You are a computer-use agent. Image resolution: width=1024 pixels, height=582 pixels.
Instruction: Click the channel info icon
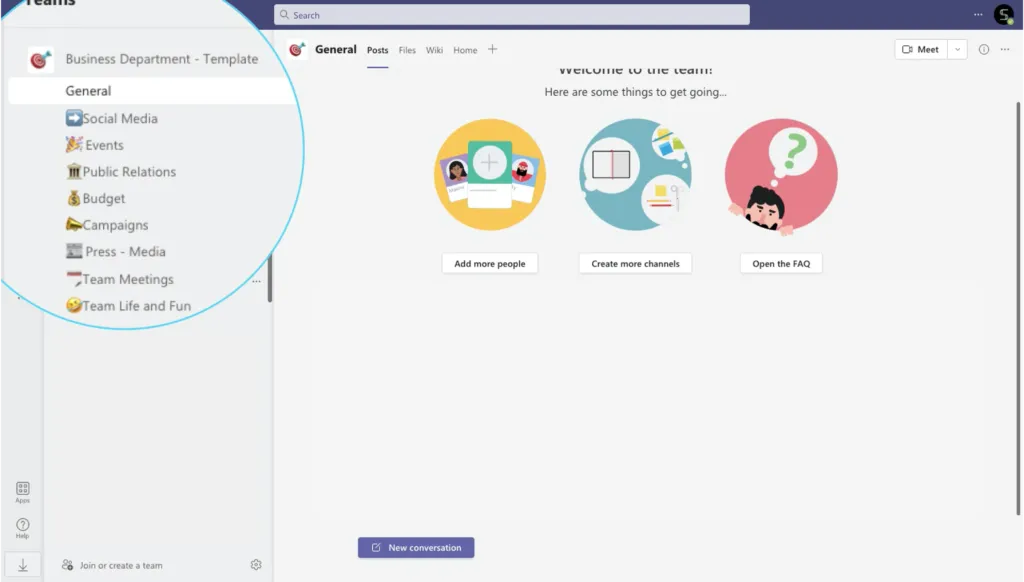point(984,50)
